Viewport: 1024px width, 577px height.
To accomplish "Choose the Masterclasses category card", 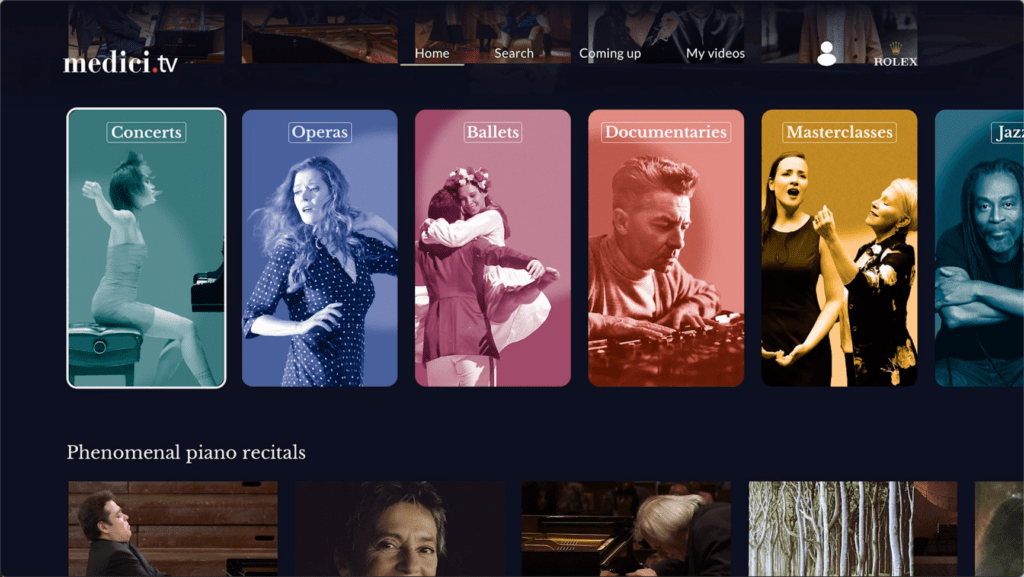I will point(839,248).
